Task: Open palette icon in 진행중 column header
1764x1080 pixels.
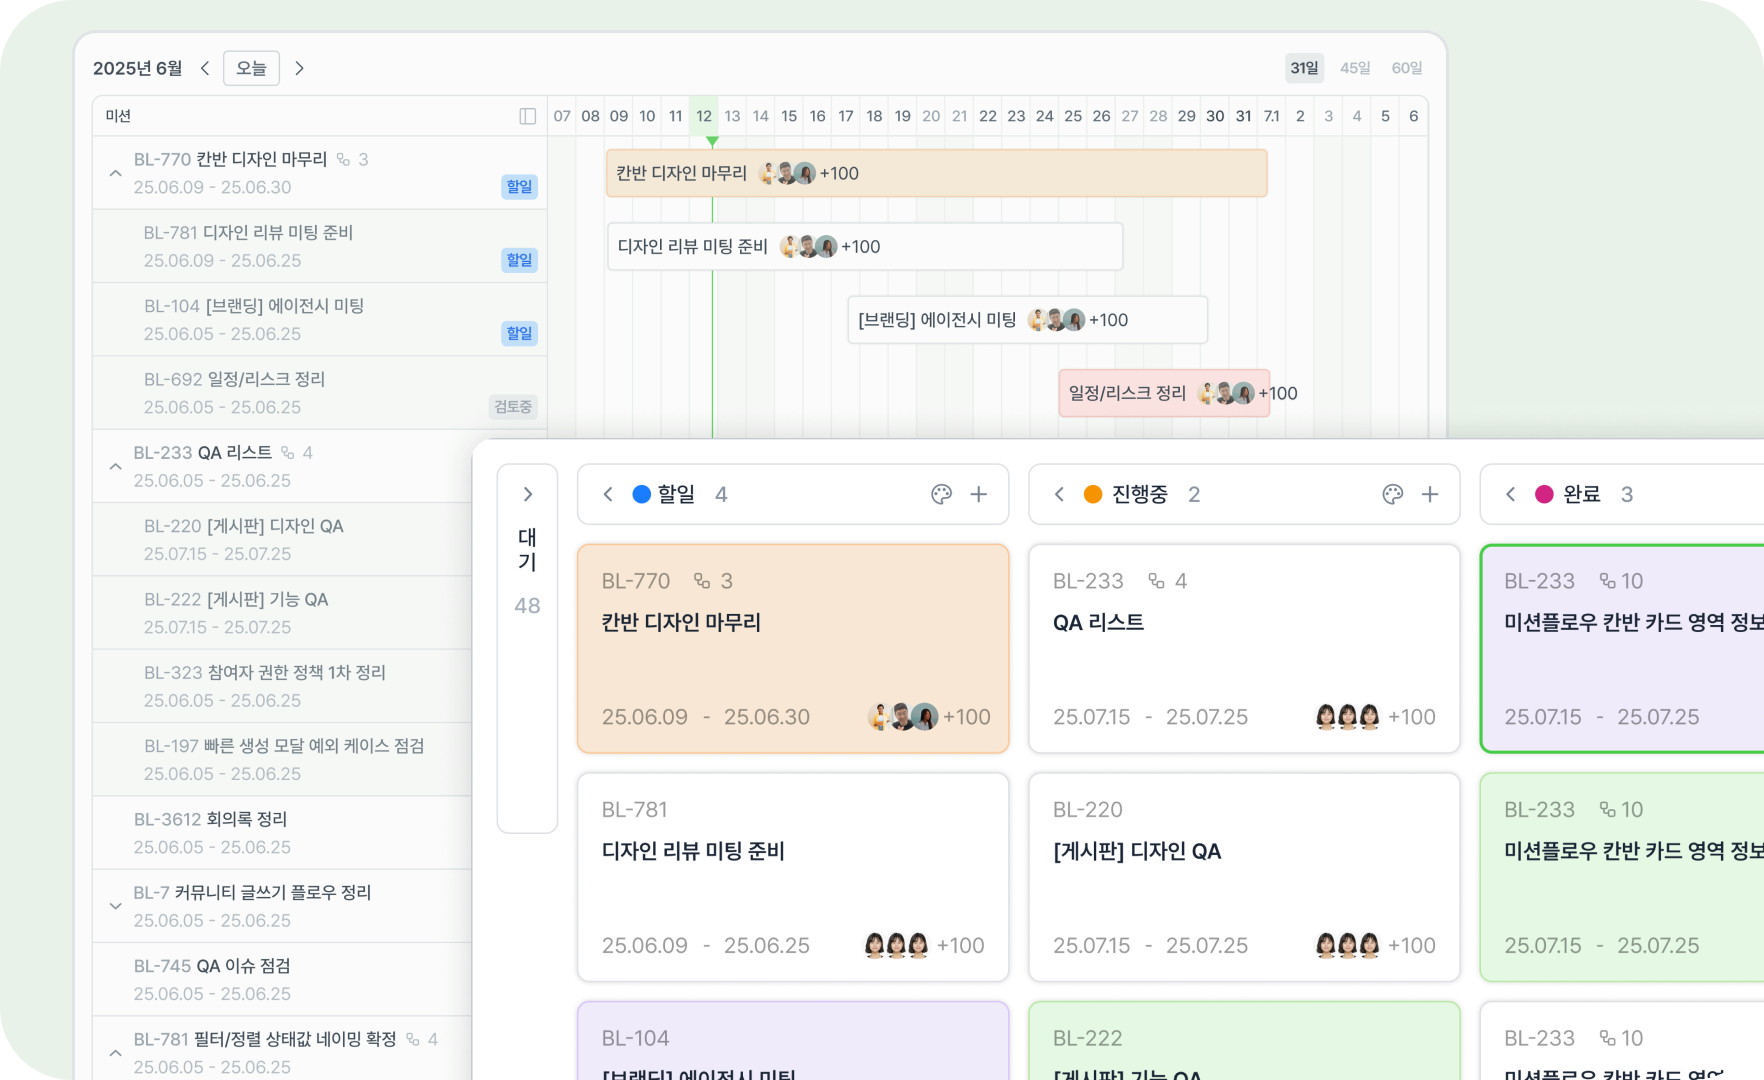Action: point(1392,494)
